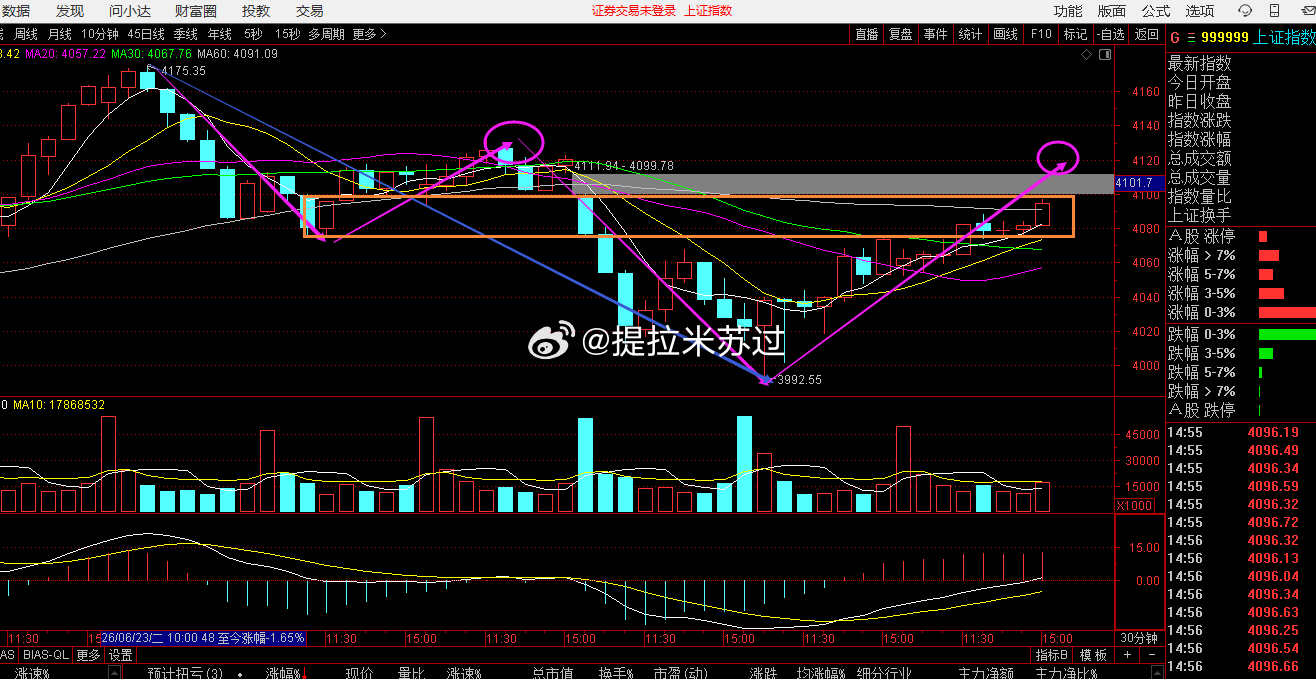Open the 发现 menu
The height and width of the screenshot is (679, 1316).
tap(69, 11)
